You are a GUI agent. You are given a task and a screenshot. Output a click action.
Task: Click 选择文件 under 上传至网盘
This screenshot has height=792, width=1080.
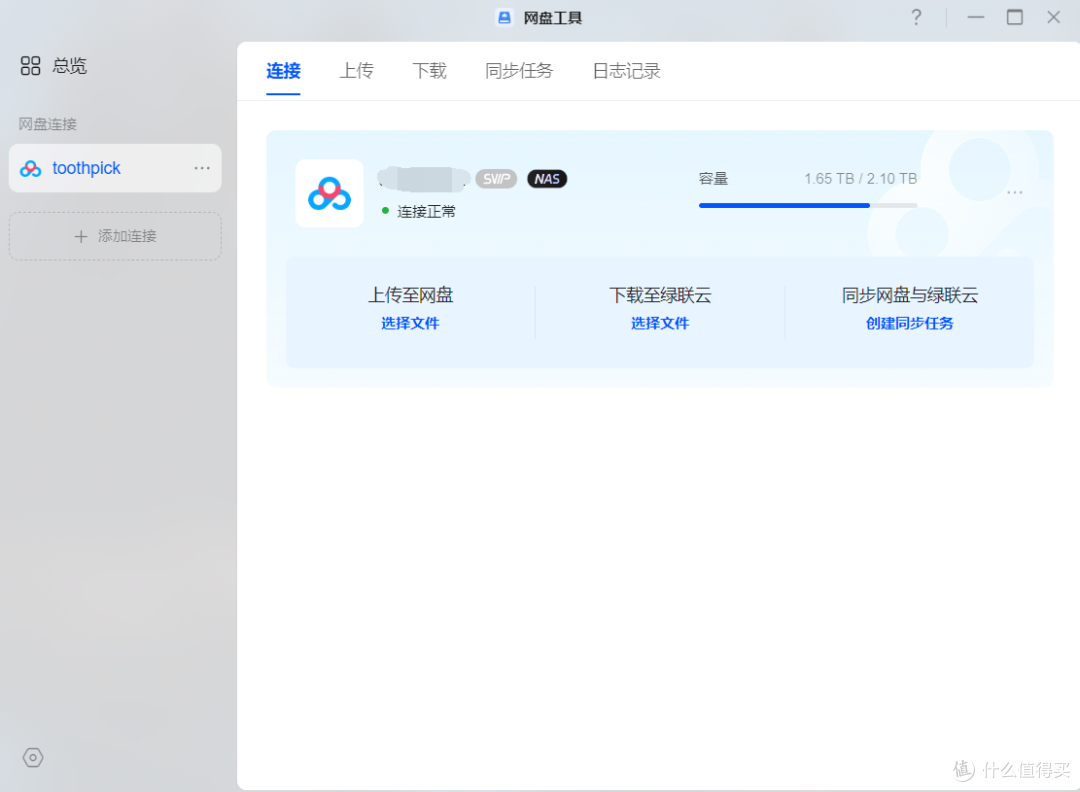(410, 323)
